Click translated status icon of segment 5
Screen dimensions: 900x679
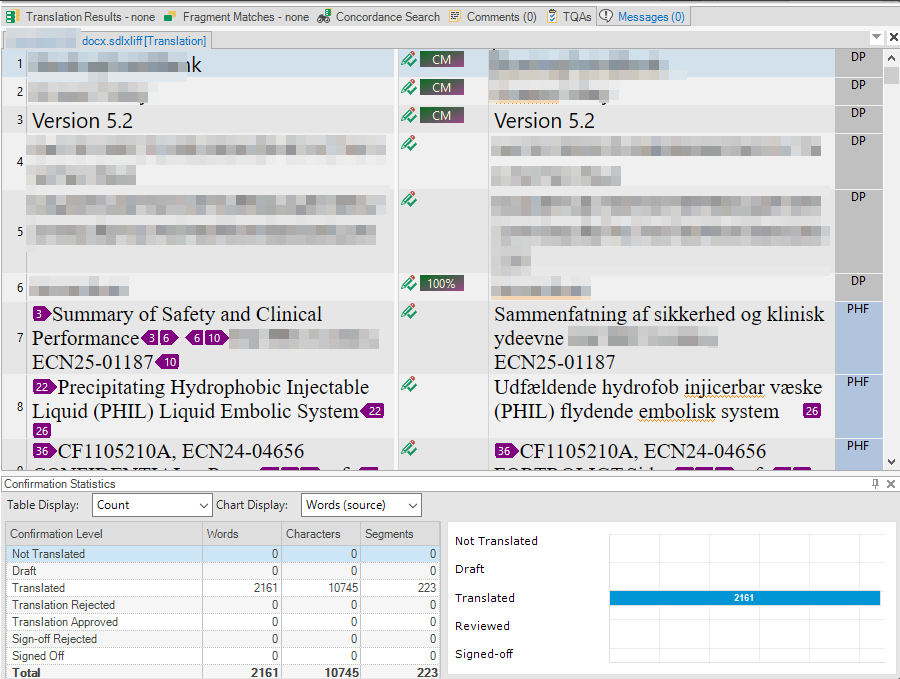click(x=409, y=199)
